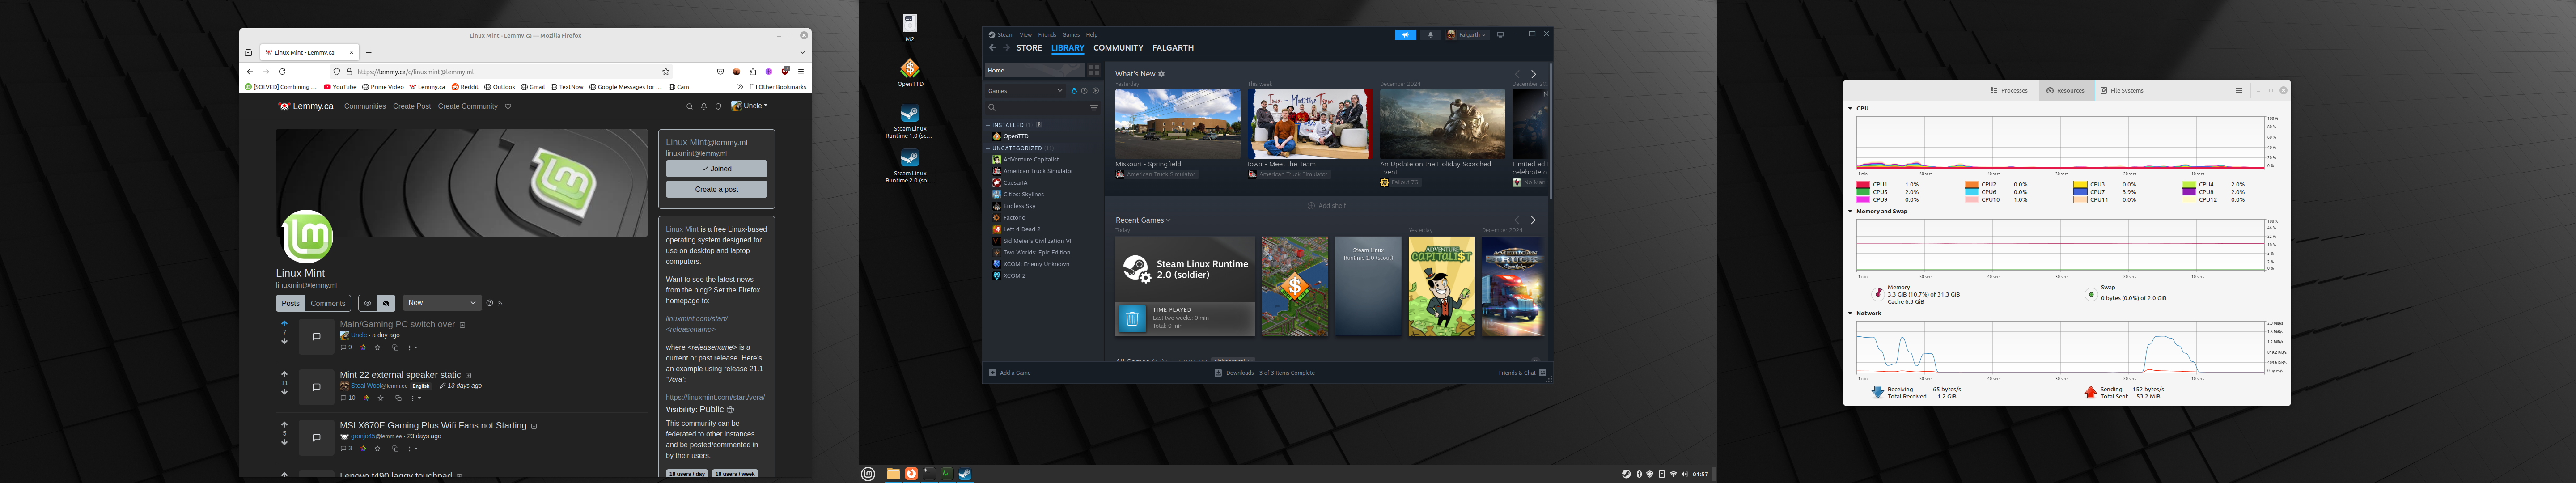Click the Create a post button
The image size is (2576, 483).
[x=716, y=189]
